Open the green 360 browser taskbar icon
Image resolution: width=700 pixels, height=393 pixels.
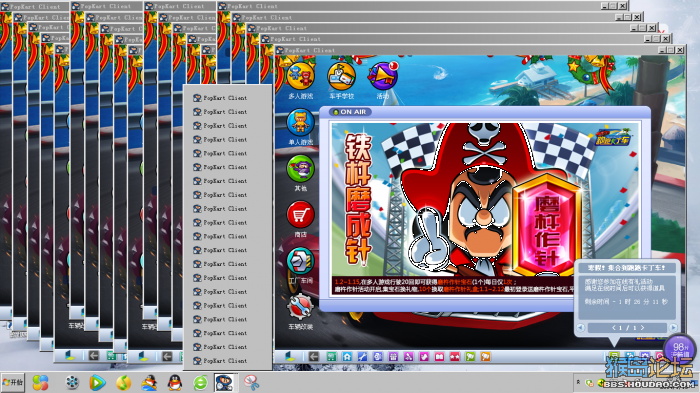click(x=200, y=383)
